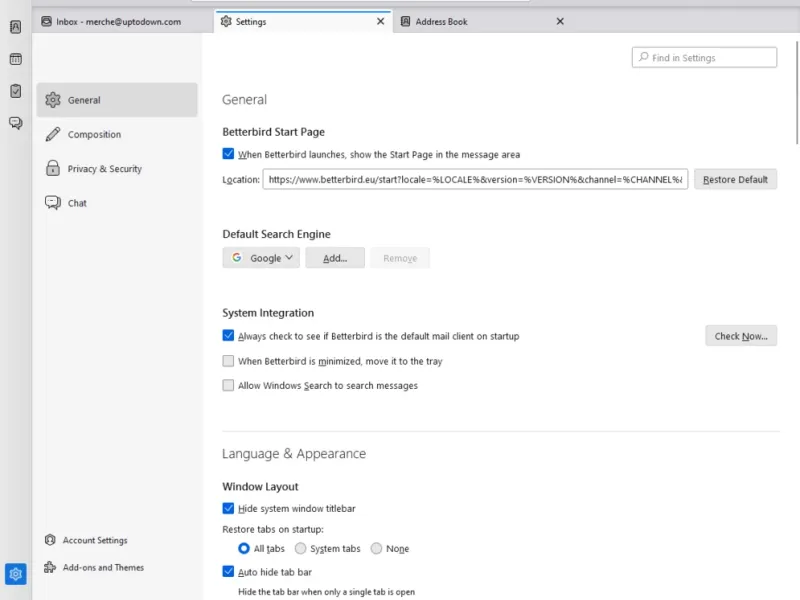Click the blue Settings gear icon at bottom-left

(x=15, y=574)
